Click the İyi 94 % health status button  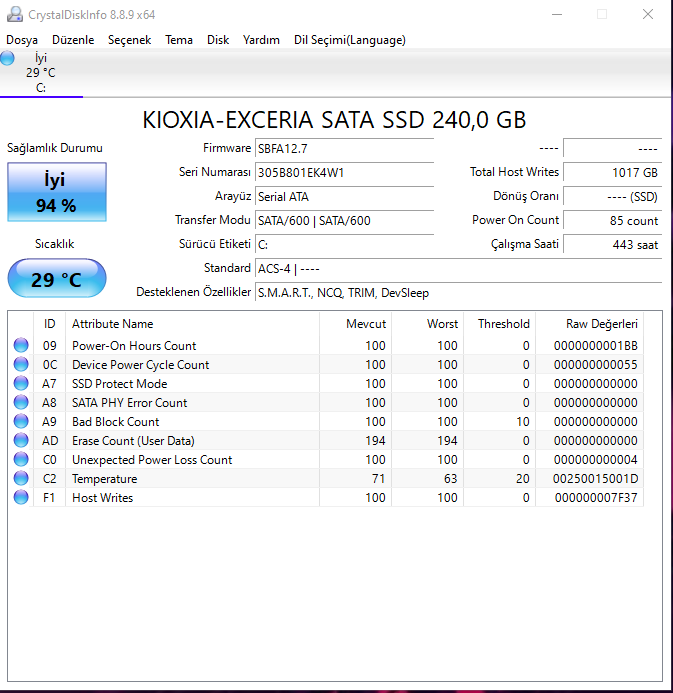(57, 192)
